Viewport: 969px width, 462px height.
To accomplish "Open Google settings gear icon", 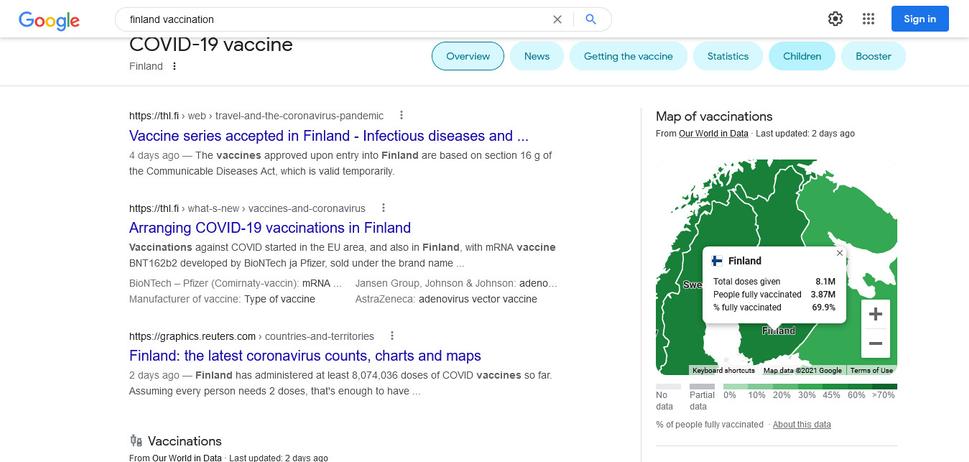I will [x=836, y=19].
